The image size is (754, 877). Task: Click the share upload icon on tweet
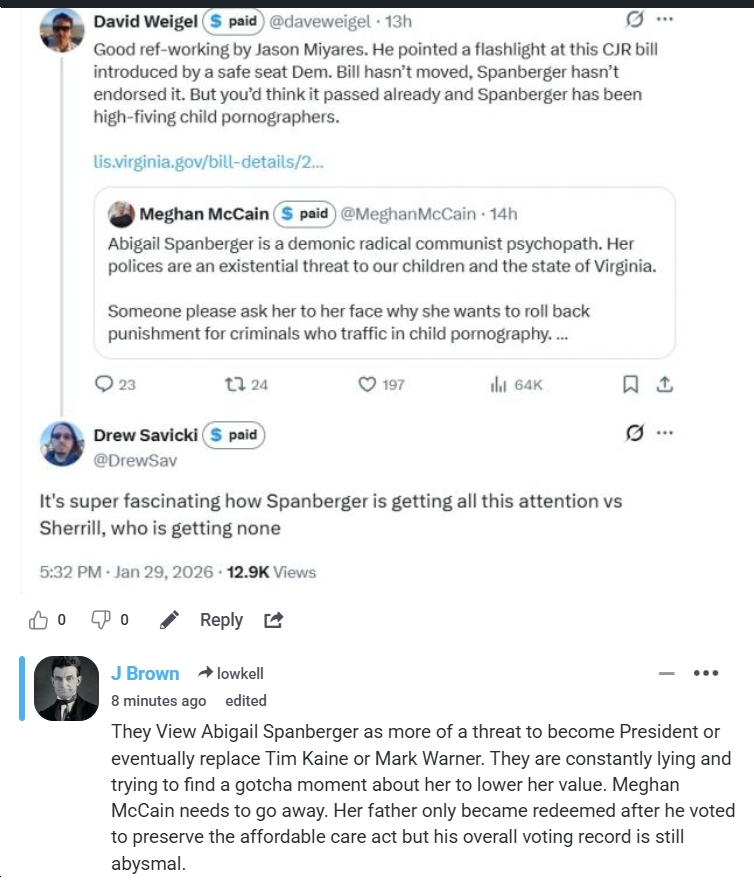(x=665, y=384)
